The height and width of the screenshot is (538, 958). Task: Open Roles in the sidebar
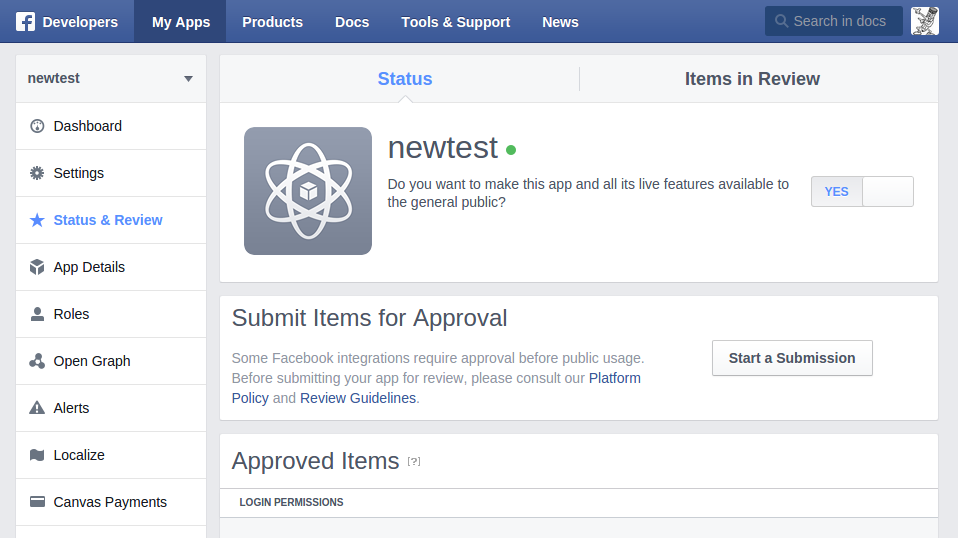point(111,314)
